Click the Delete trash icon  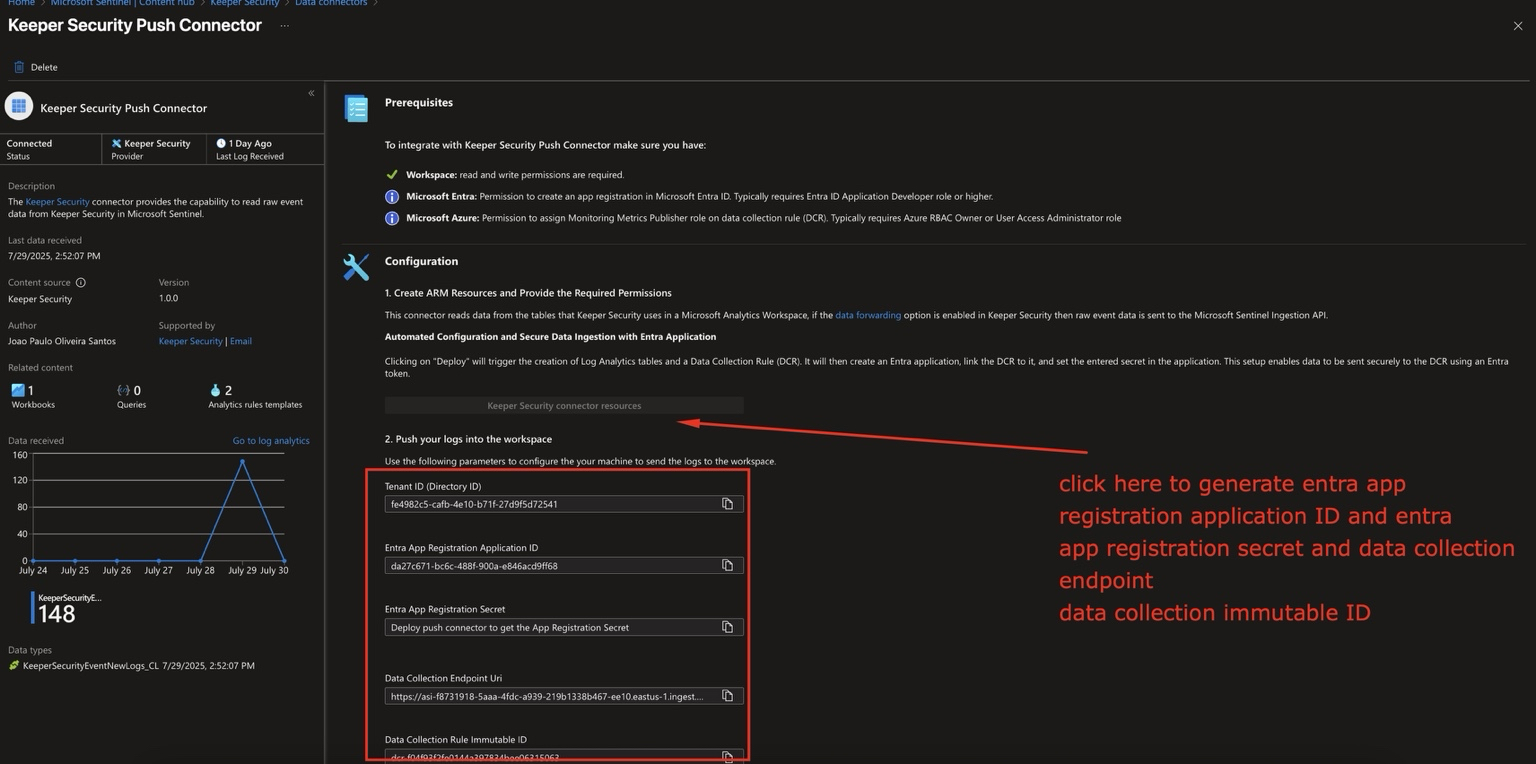point(18,67)
